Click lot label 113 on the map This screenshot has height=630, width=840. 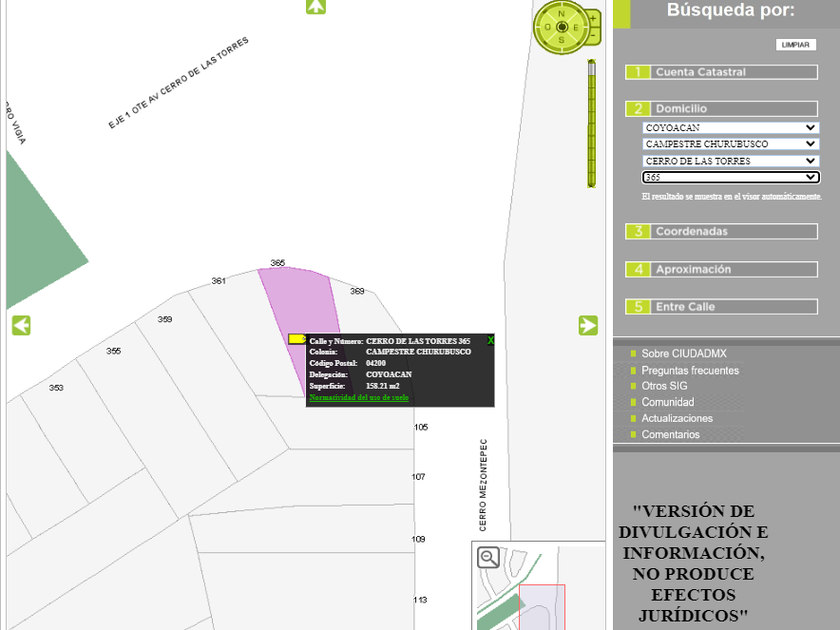coord(420,600)
